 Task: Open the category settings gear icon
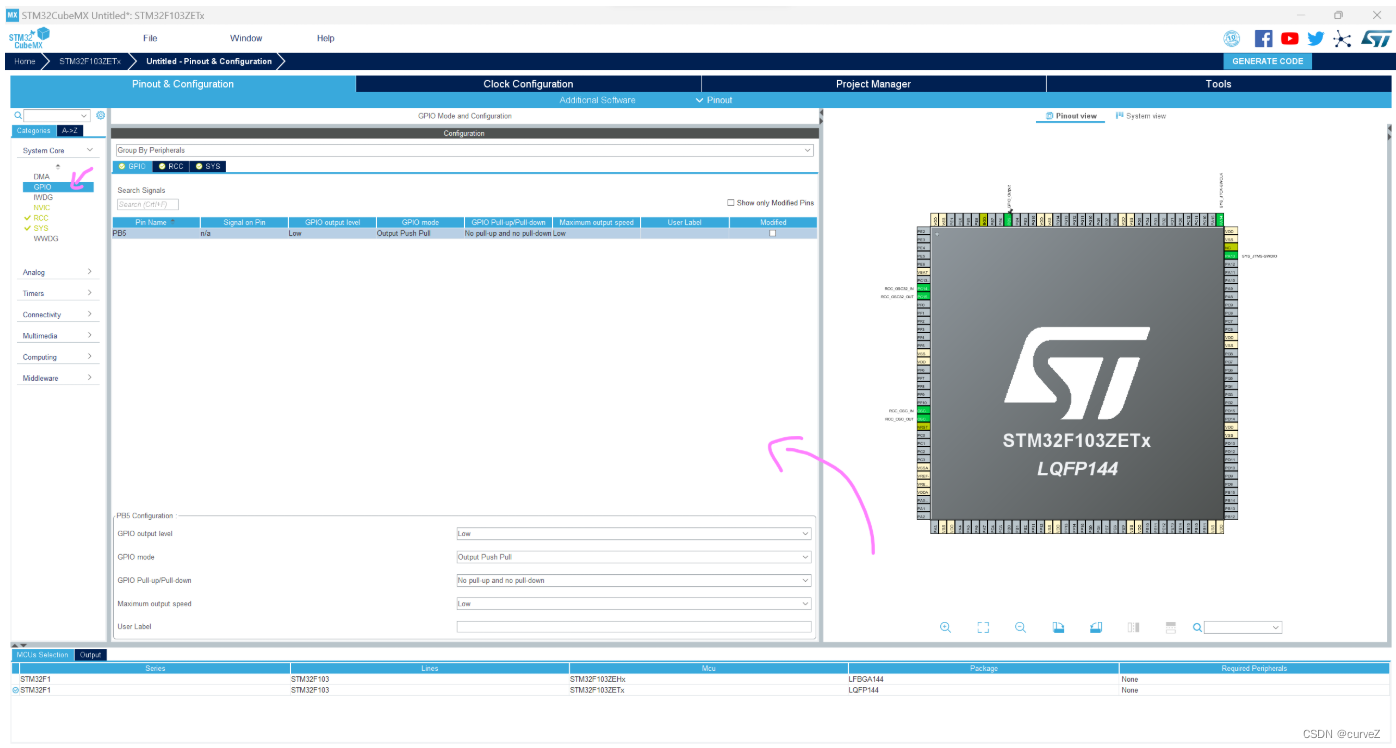click(x=100, y=116)
